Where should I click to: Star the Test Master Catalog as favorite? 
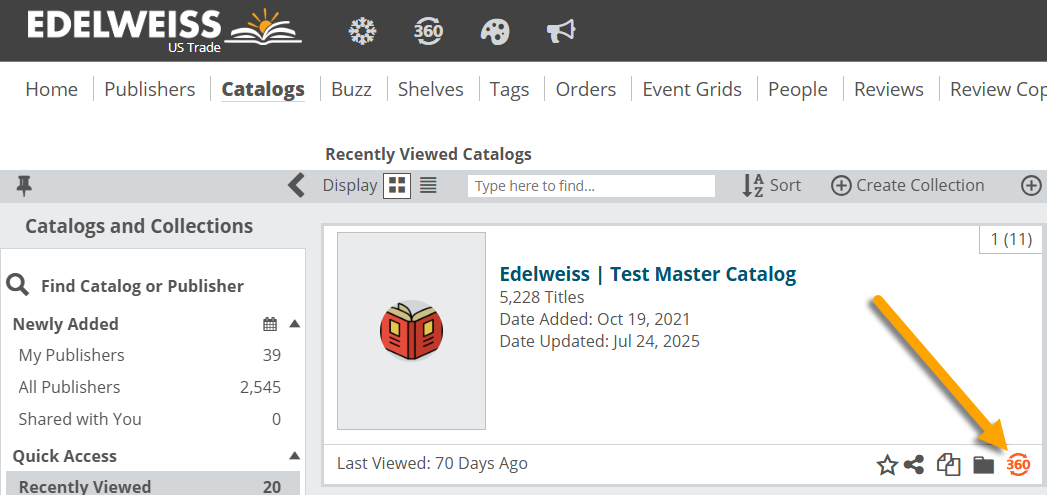click(887, 464)
